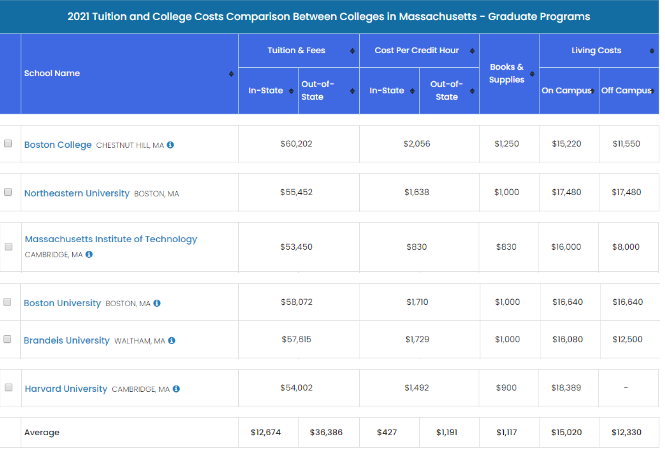Click the table title banner text
665x451 pixels.
pos(329,17)
